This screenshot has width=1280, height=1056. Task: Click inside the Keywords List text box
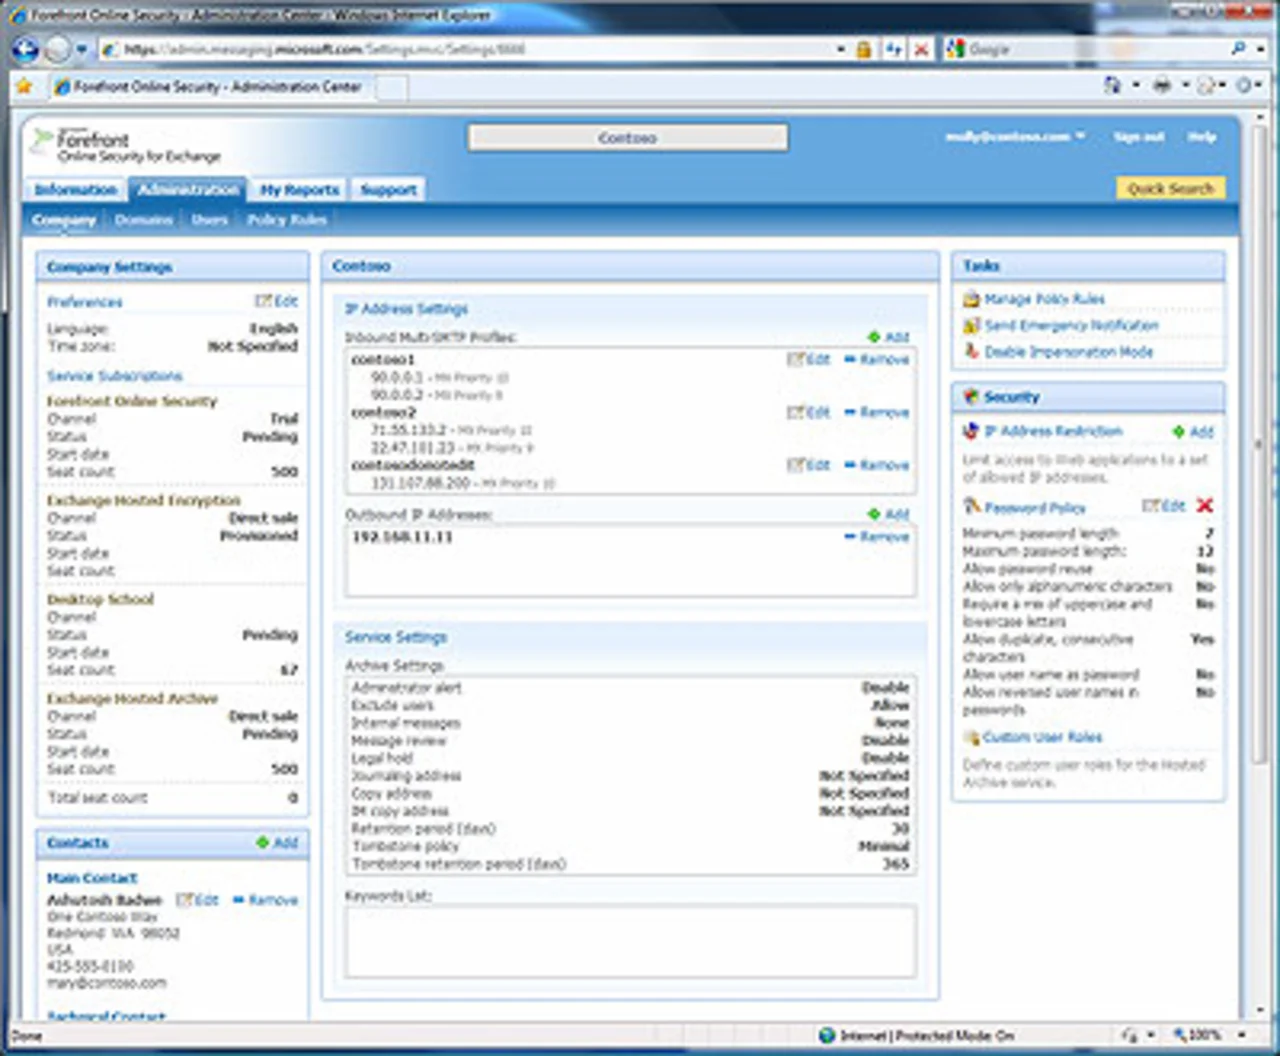[630, 941]
